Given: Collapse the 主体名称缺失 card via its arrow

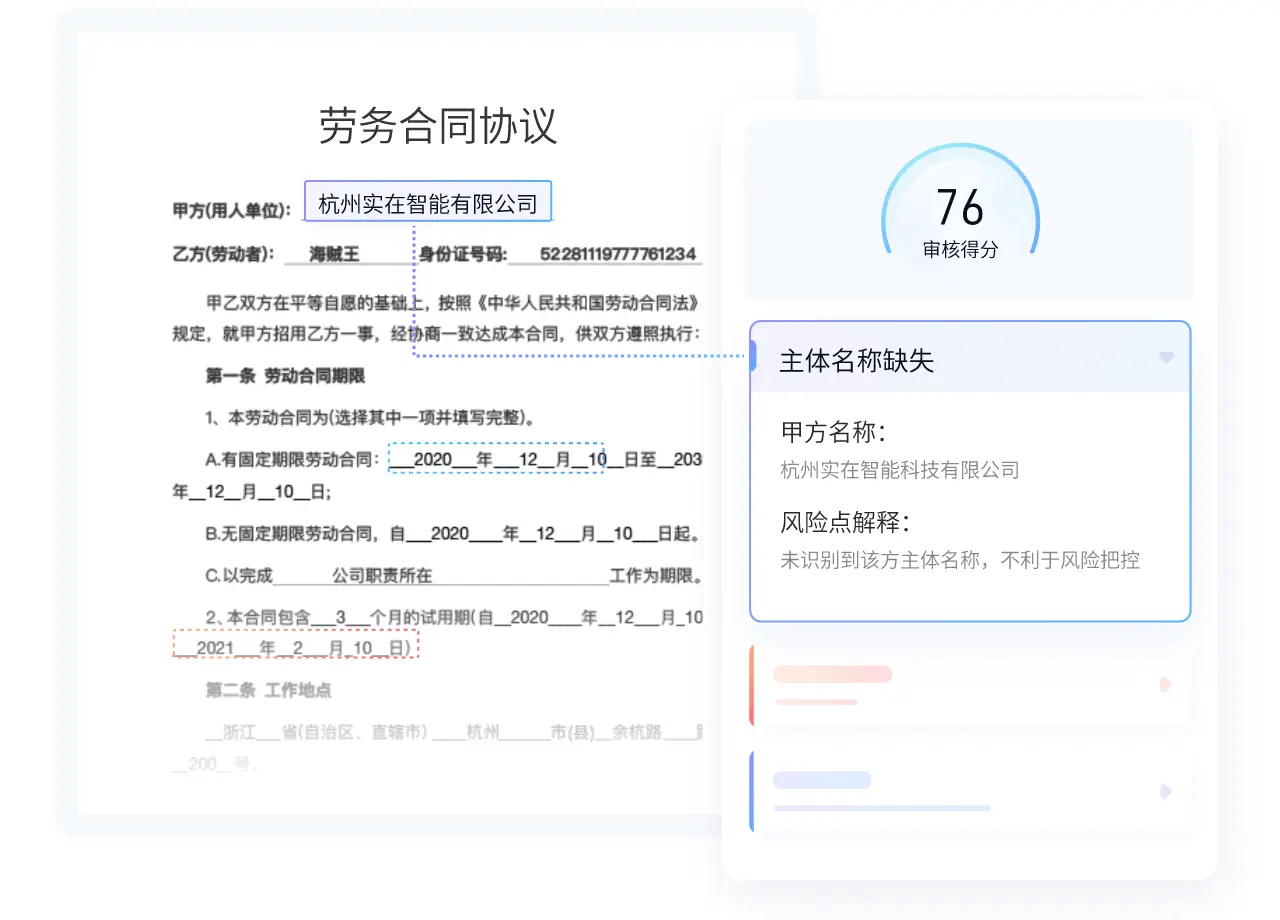Looking at the screenshot, I should pyautogui.click(x=1168, y=358).
